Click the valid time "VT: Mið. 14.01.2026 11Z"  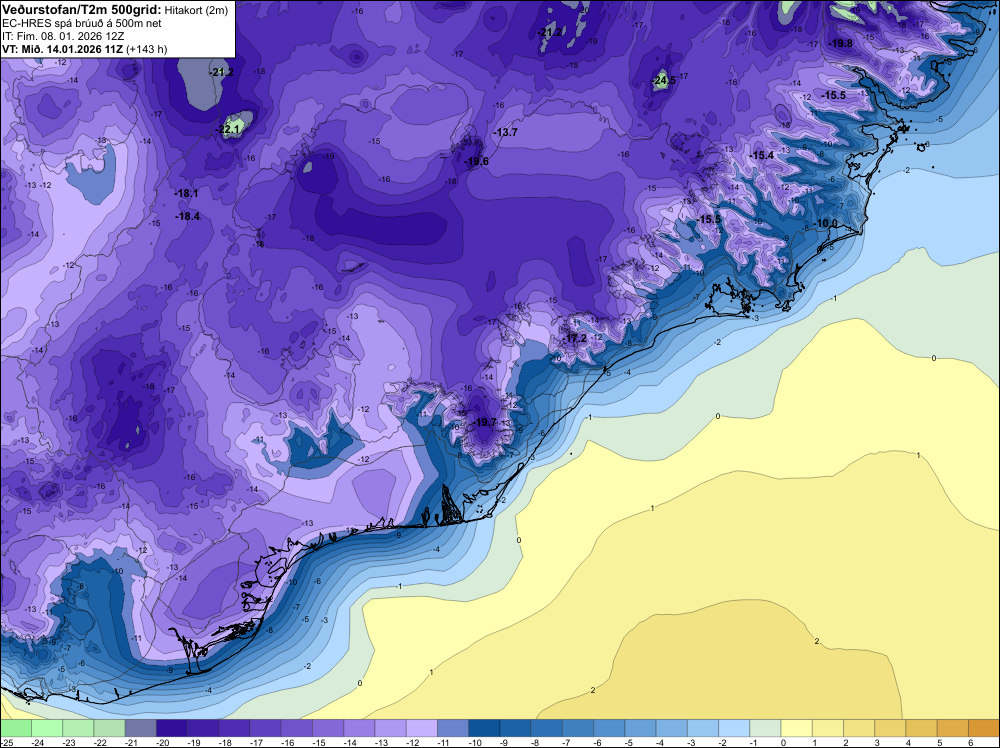62,49
